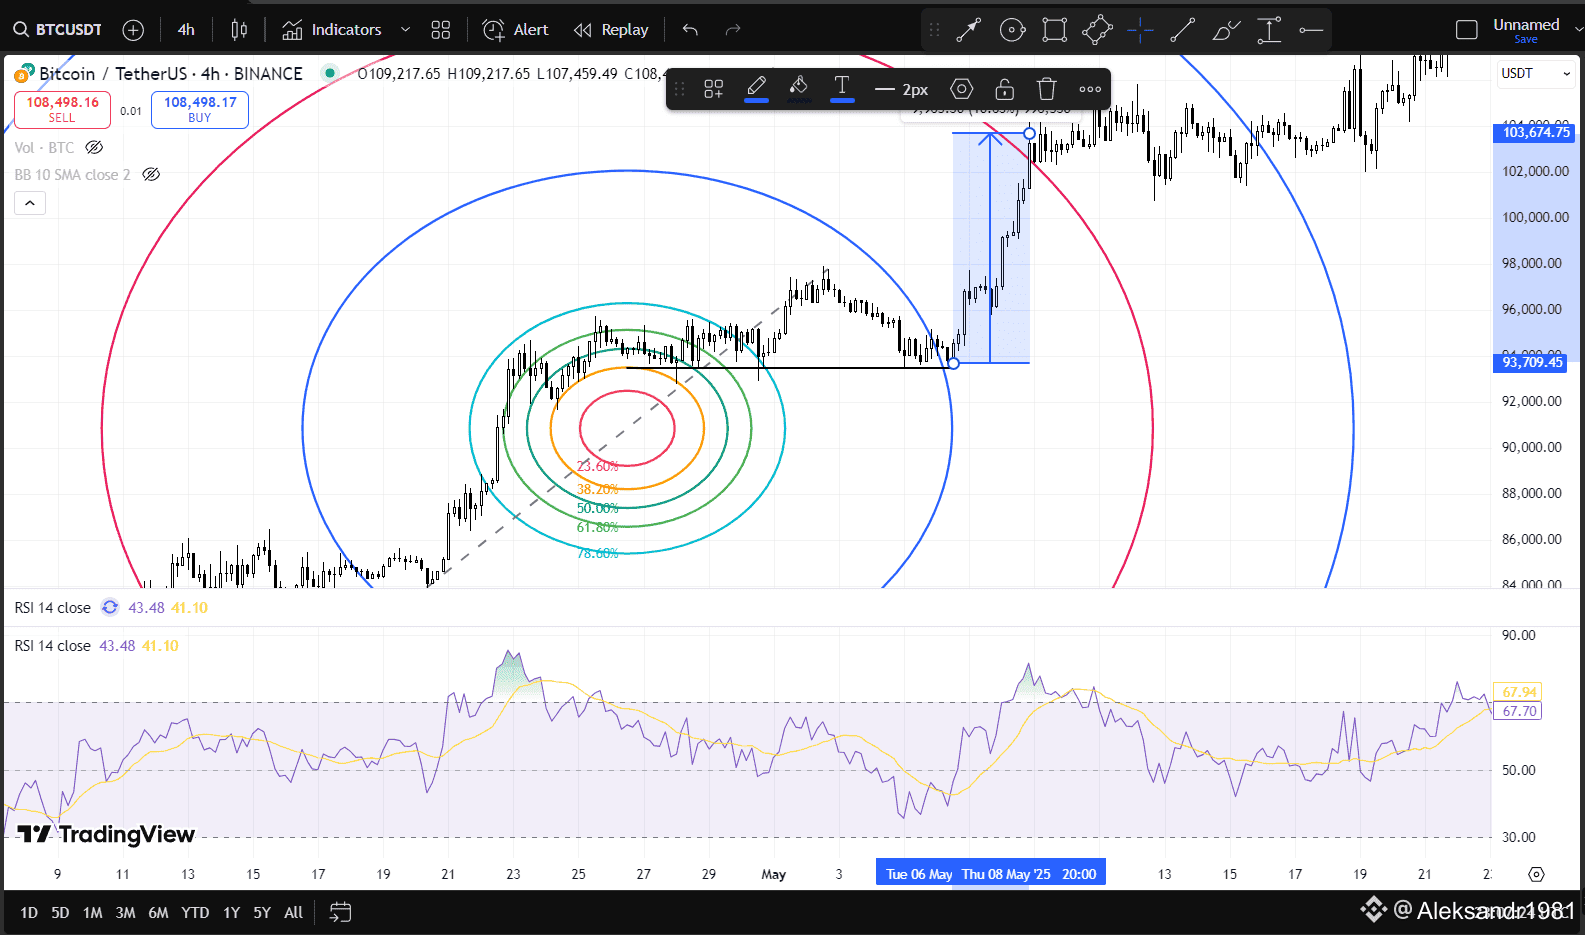Open the Alert creation button
Screen dimensions: 1585x935
coord(516,30)
